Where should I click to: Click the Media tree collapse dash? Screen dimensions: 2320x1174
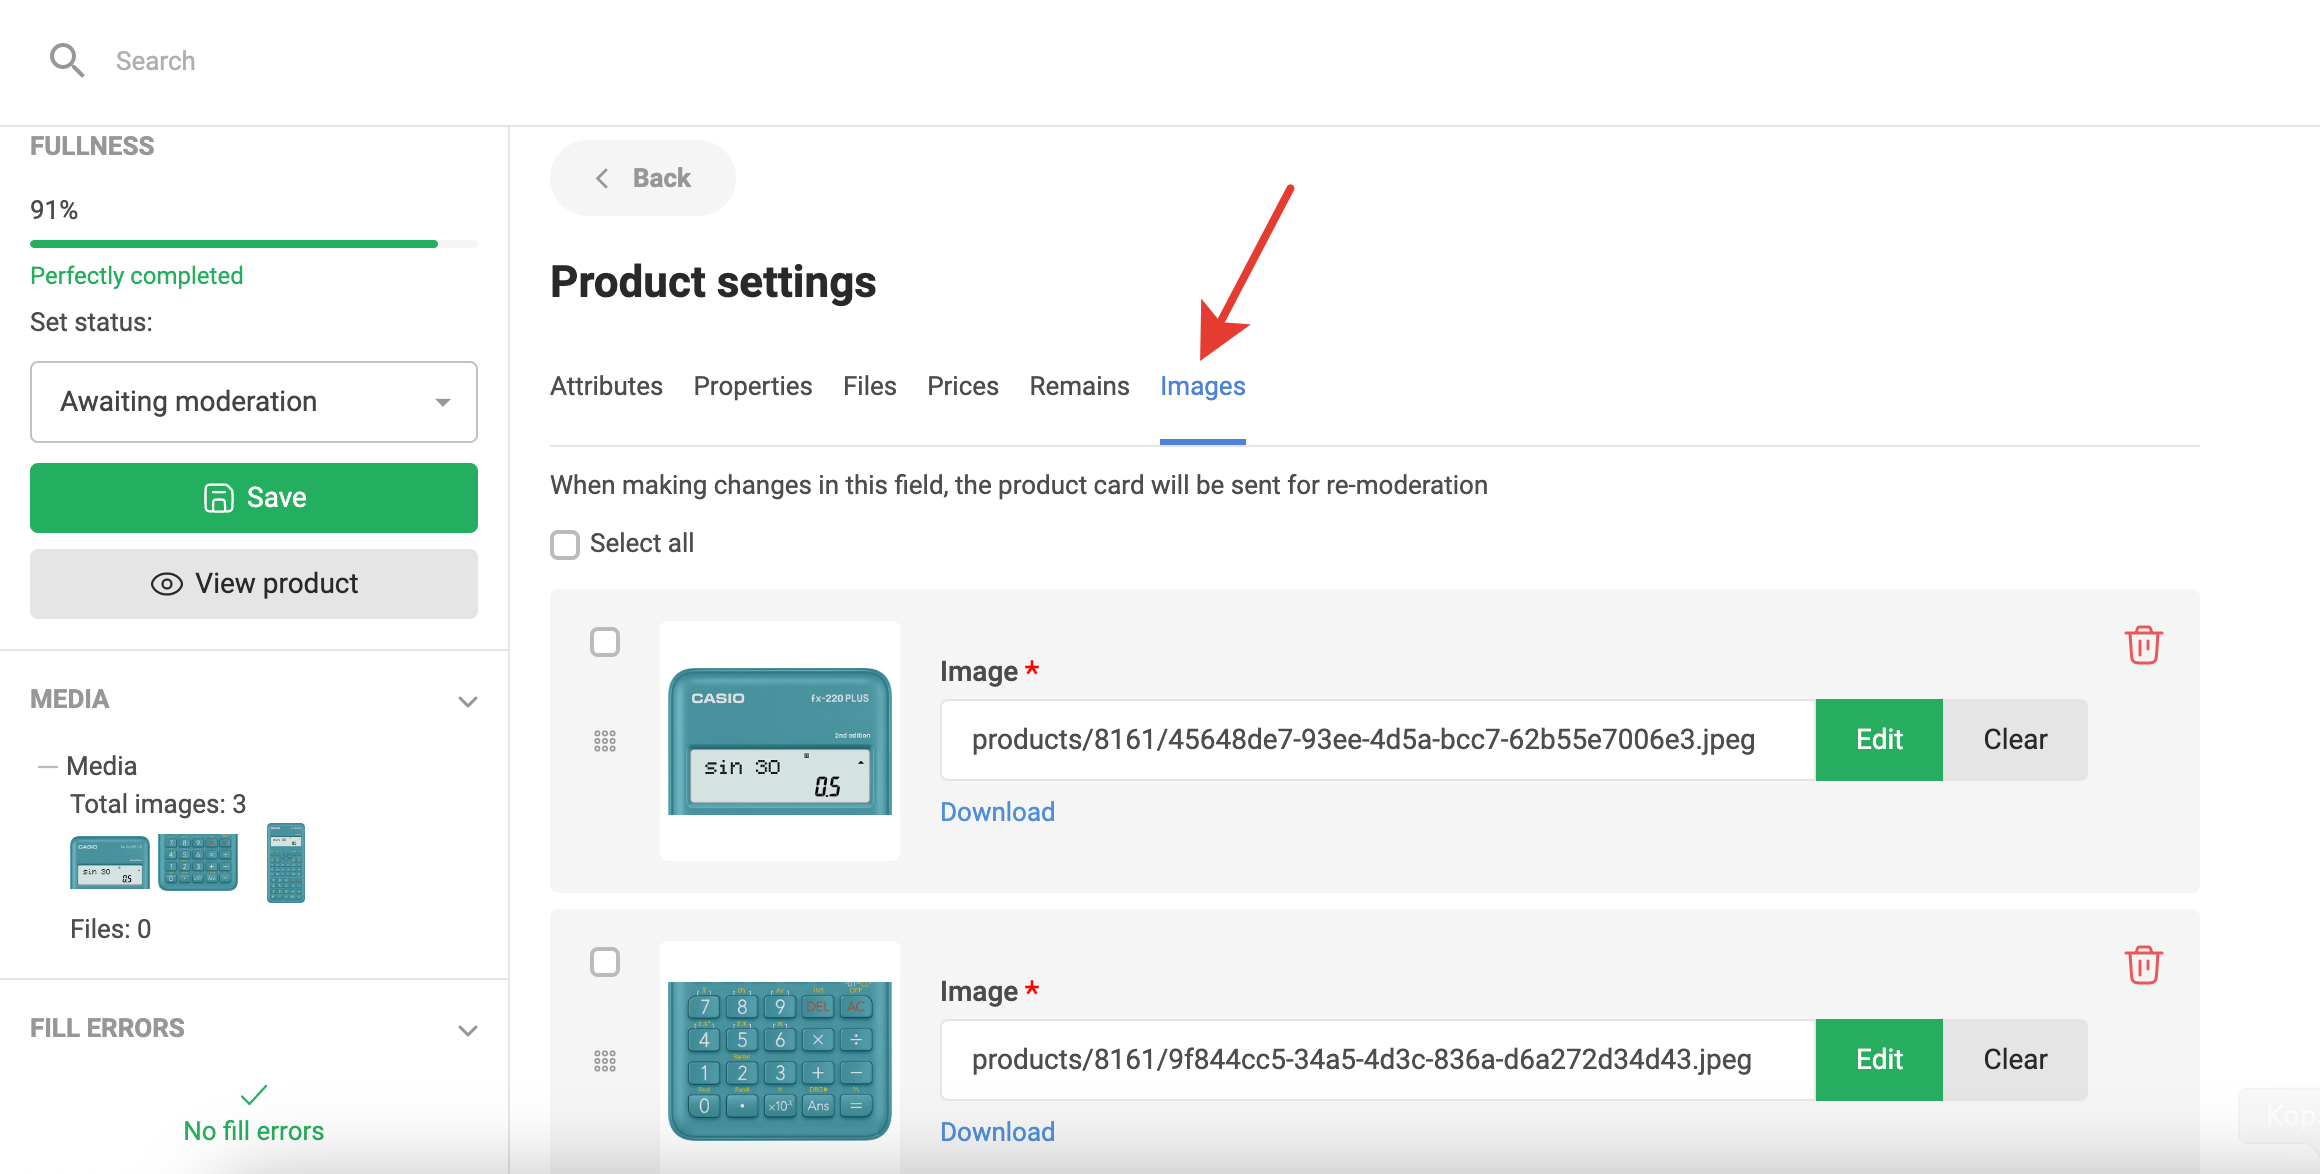tap(47, 767)
